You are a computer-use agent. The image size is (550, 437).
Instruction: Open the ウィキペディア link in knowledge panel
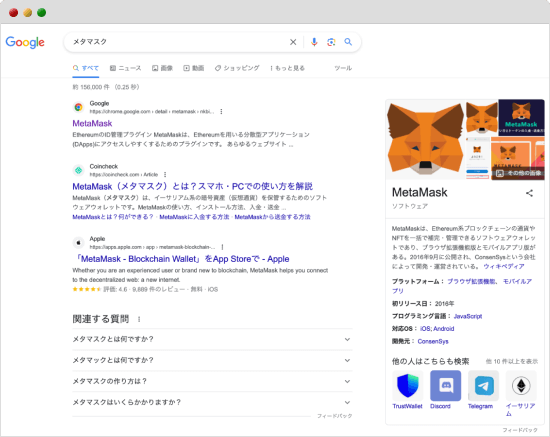coord(504,267)
